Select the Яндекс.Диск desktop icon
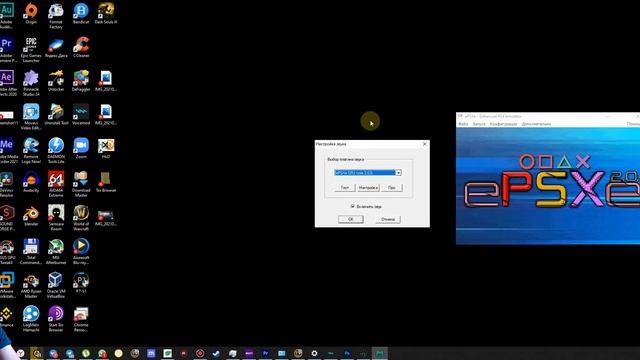The height and width of the screenshot is (360, 640). click(x=56, y=47)
